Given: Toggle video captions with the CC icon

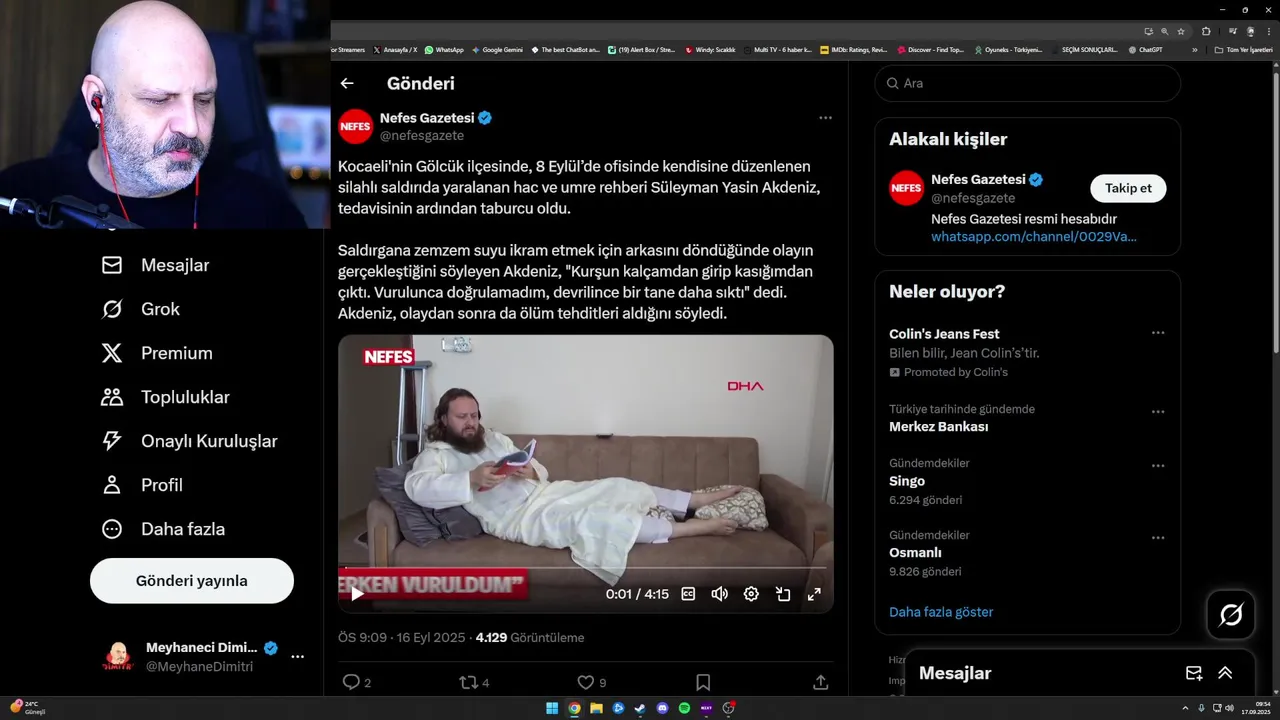Looking at the screenshot, I should (688, 594).
